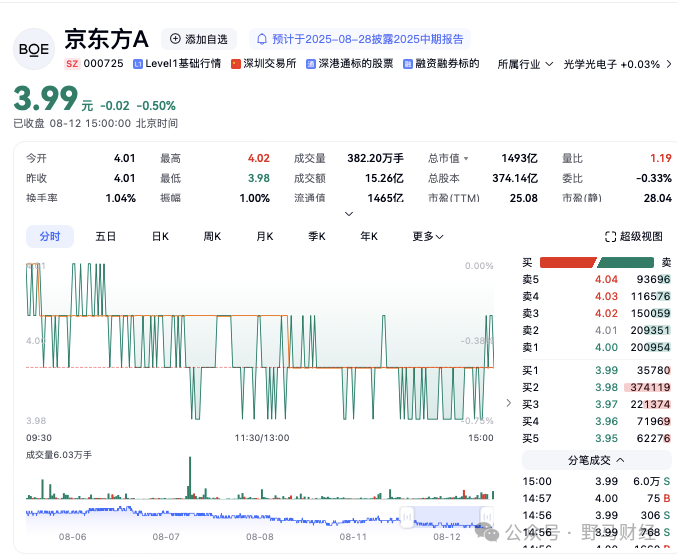Switch to the 五日 chart tab
The height and width of the screenshot is (559, 677).
[x=106, y=237]
